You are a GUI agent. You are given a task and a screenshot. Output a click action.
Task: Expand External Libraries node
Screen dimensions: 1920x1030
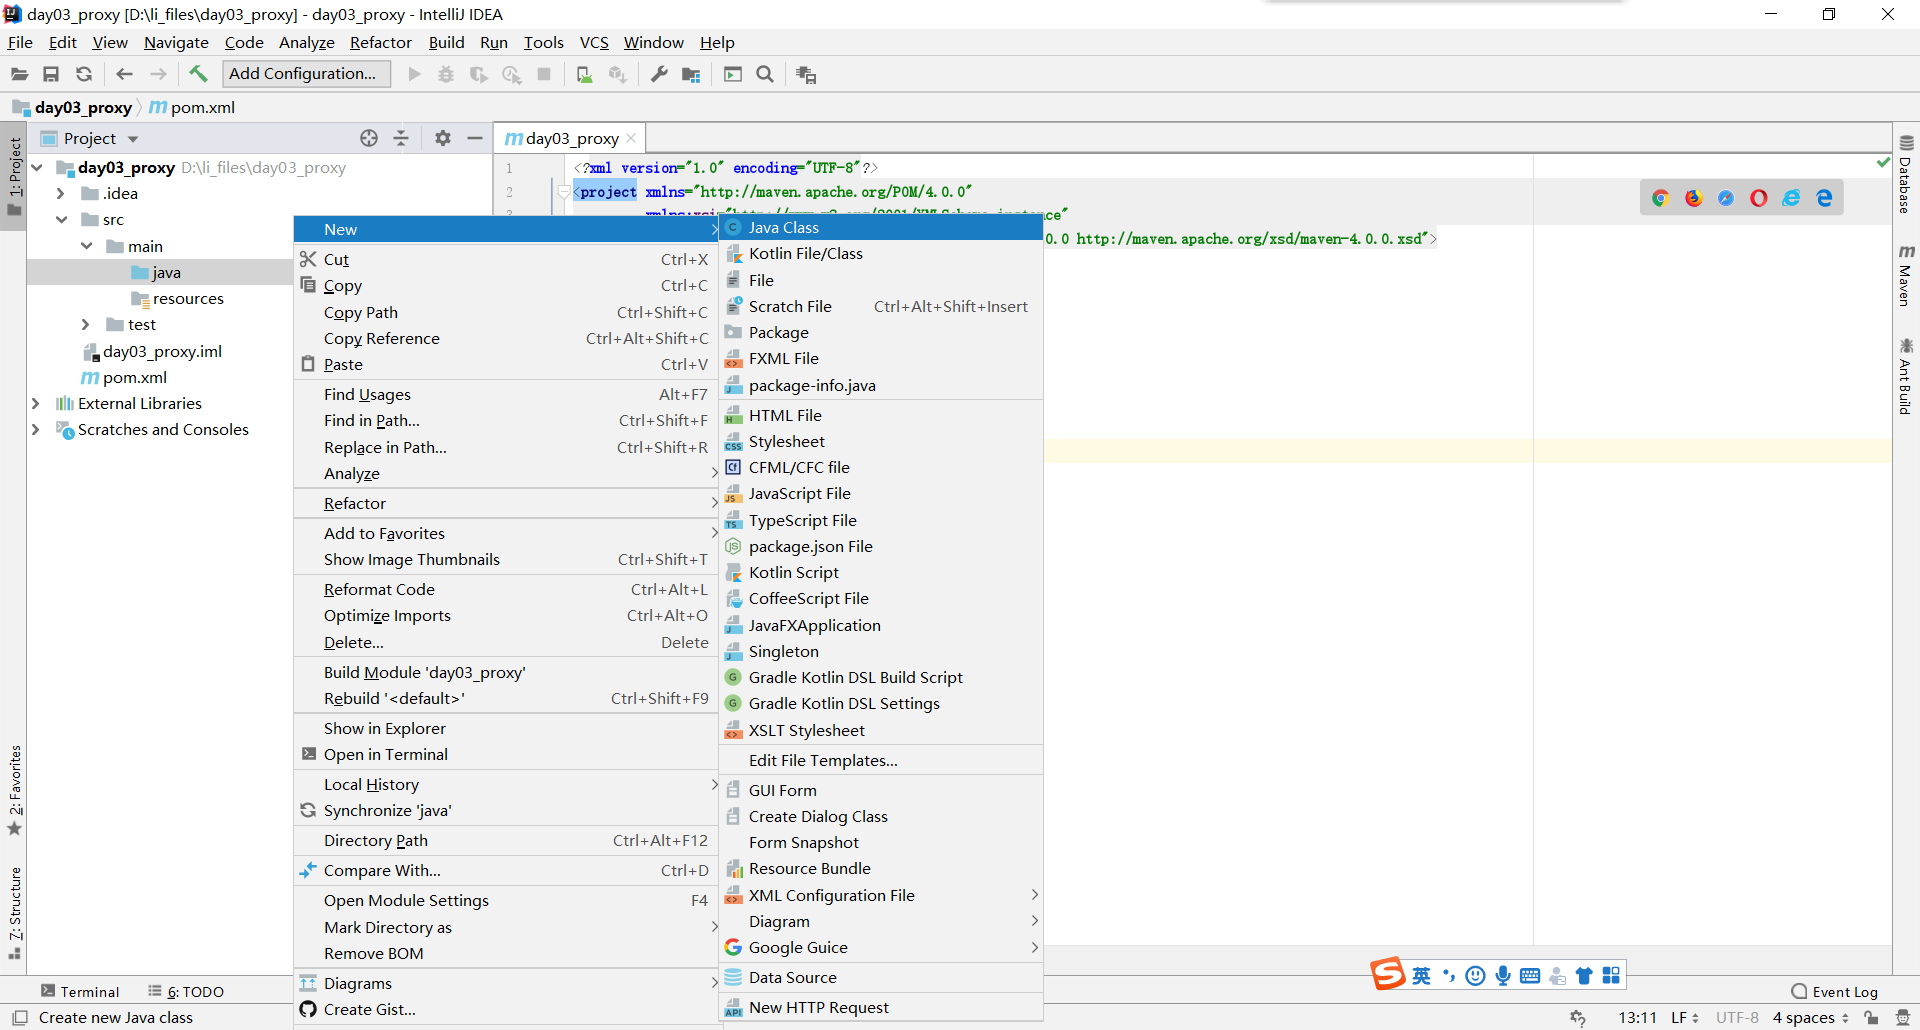[x=35, y=403]
